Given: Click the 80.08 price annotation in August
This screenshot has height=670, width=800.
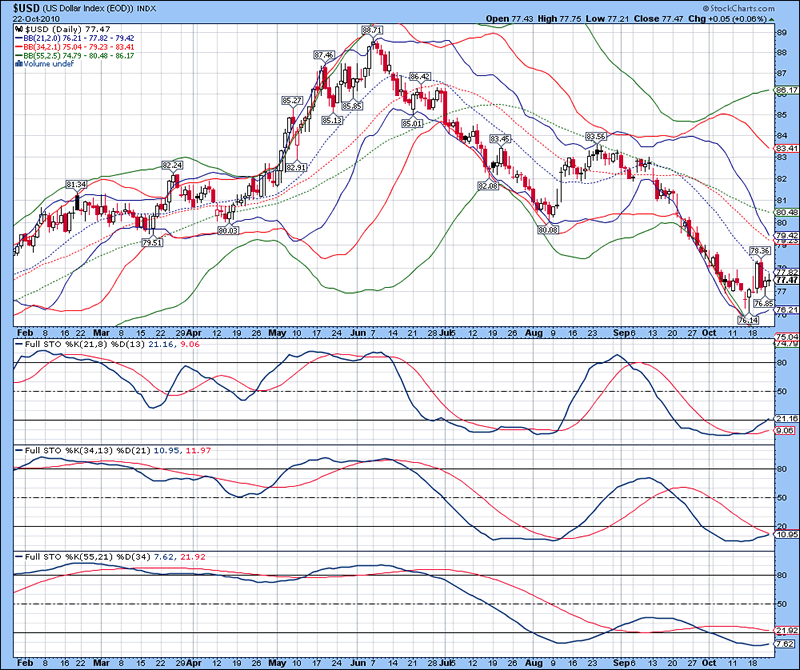Looking at the screenshot, I should 547,229.
